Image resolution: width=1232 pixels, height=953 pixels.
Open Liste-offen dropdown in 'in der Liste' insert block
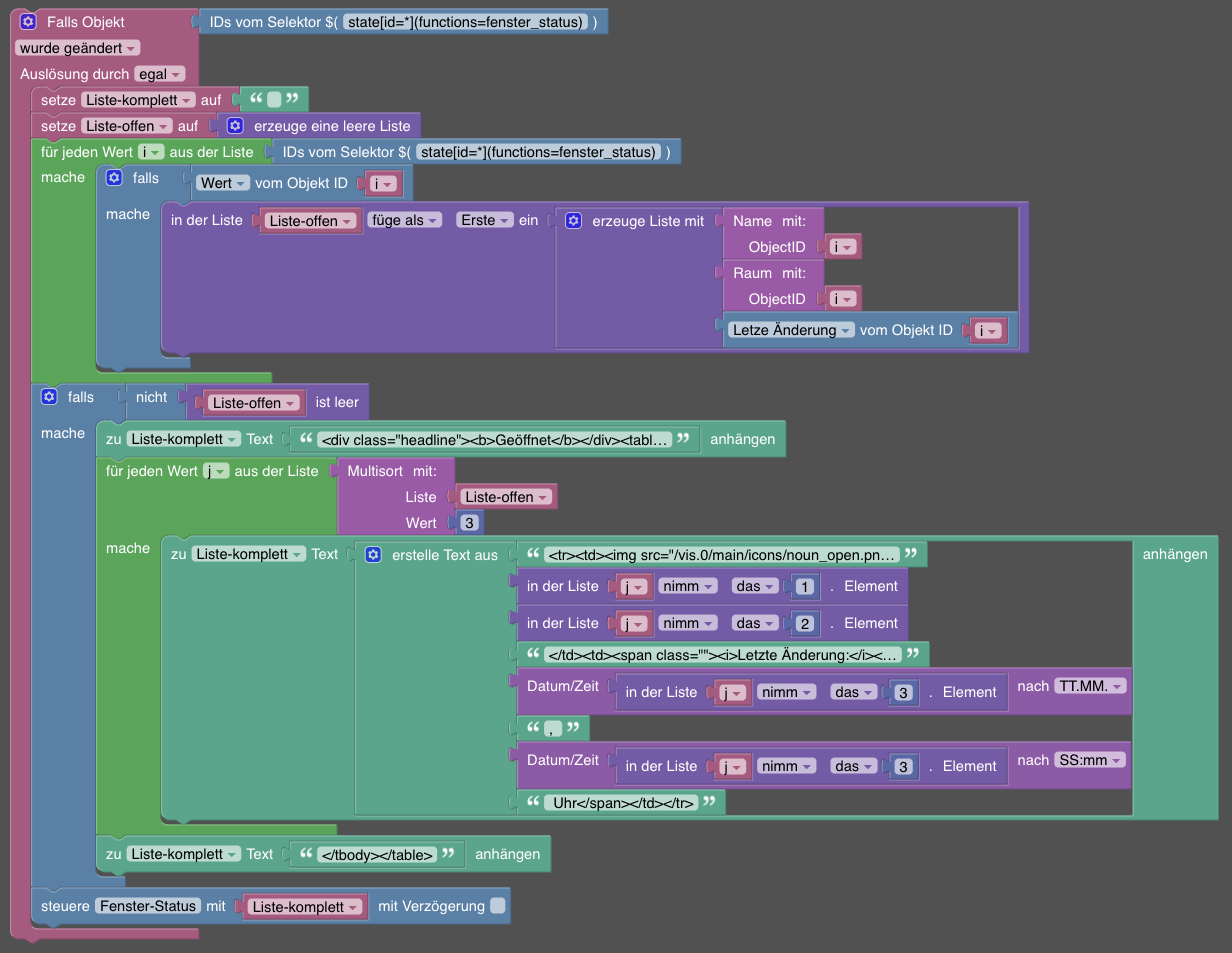(309, 221)
